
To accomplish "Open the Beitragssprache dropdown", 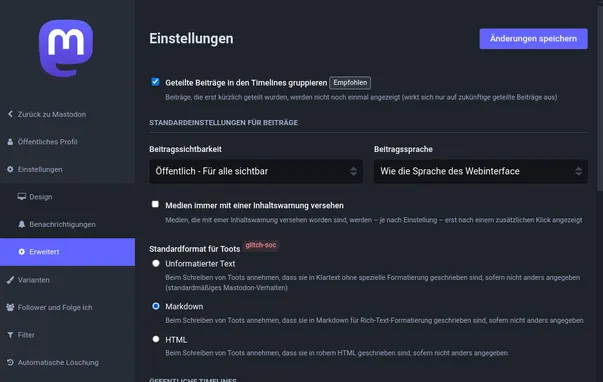I will 481,171.
